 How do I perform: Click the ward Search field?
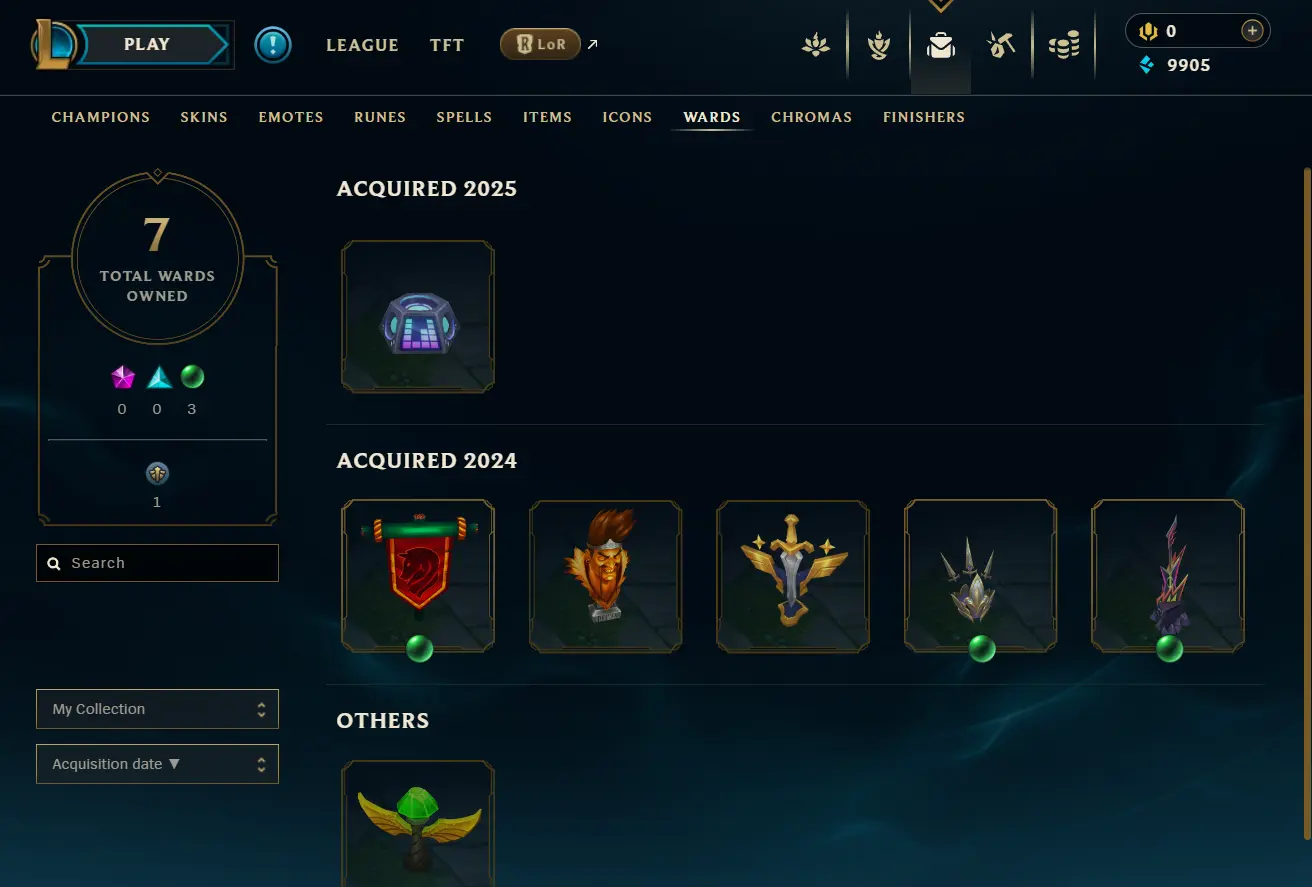(x=157, y=563)
